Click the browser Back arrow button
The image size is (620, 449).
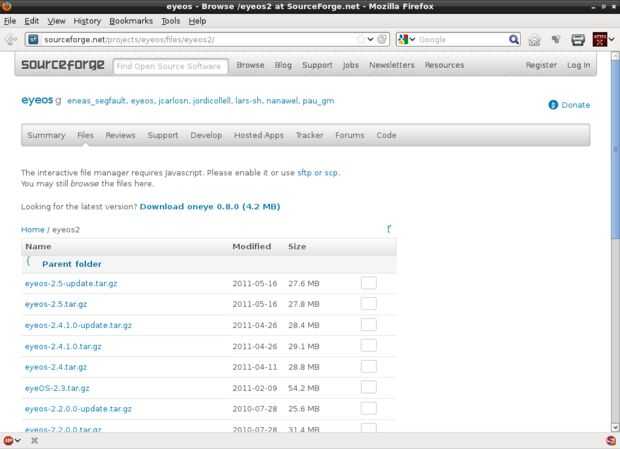[11, 40]
